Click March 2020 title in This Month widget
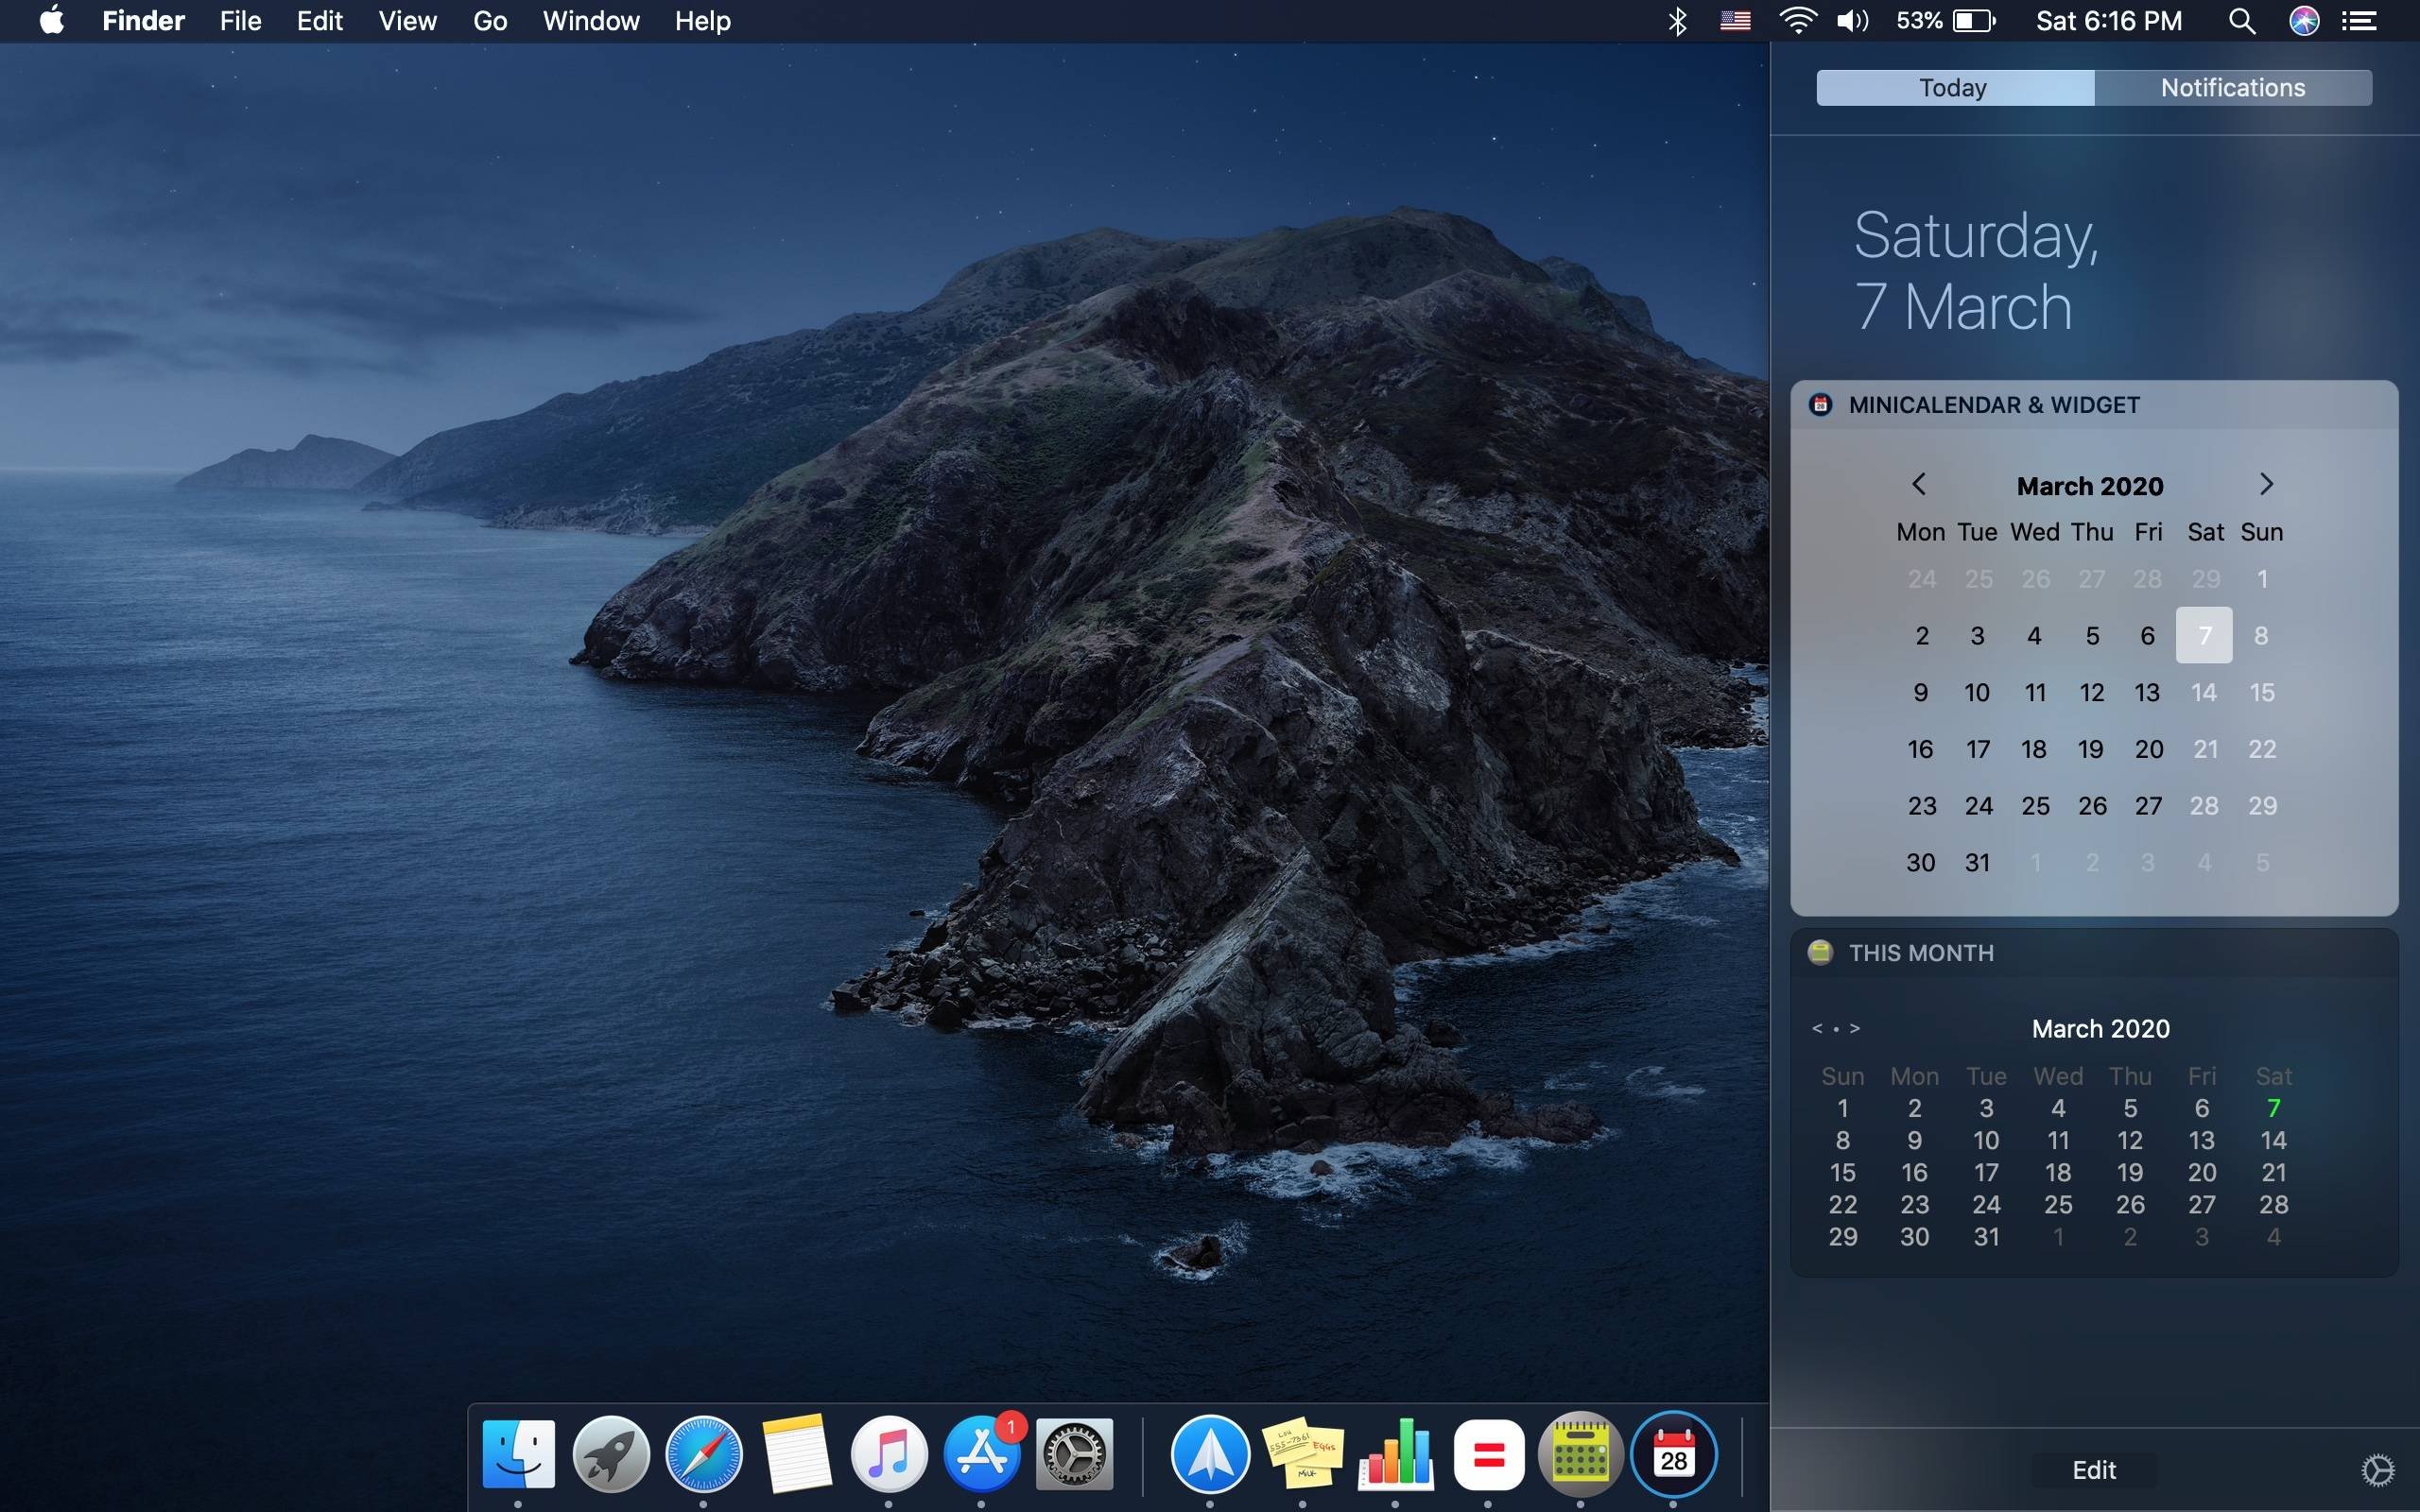This screenshot has height=1512, width=2420. tap(2101, 1029)
